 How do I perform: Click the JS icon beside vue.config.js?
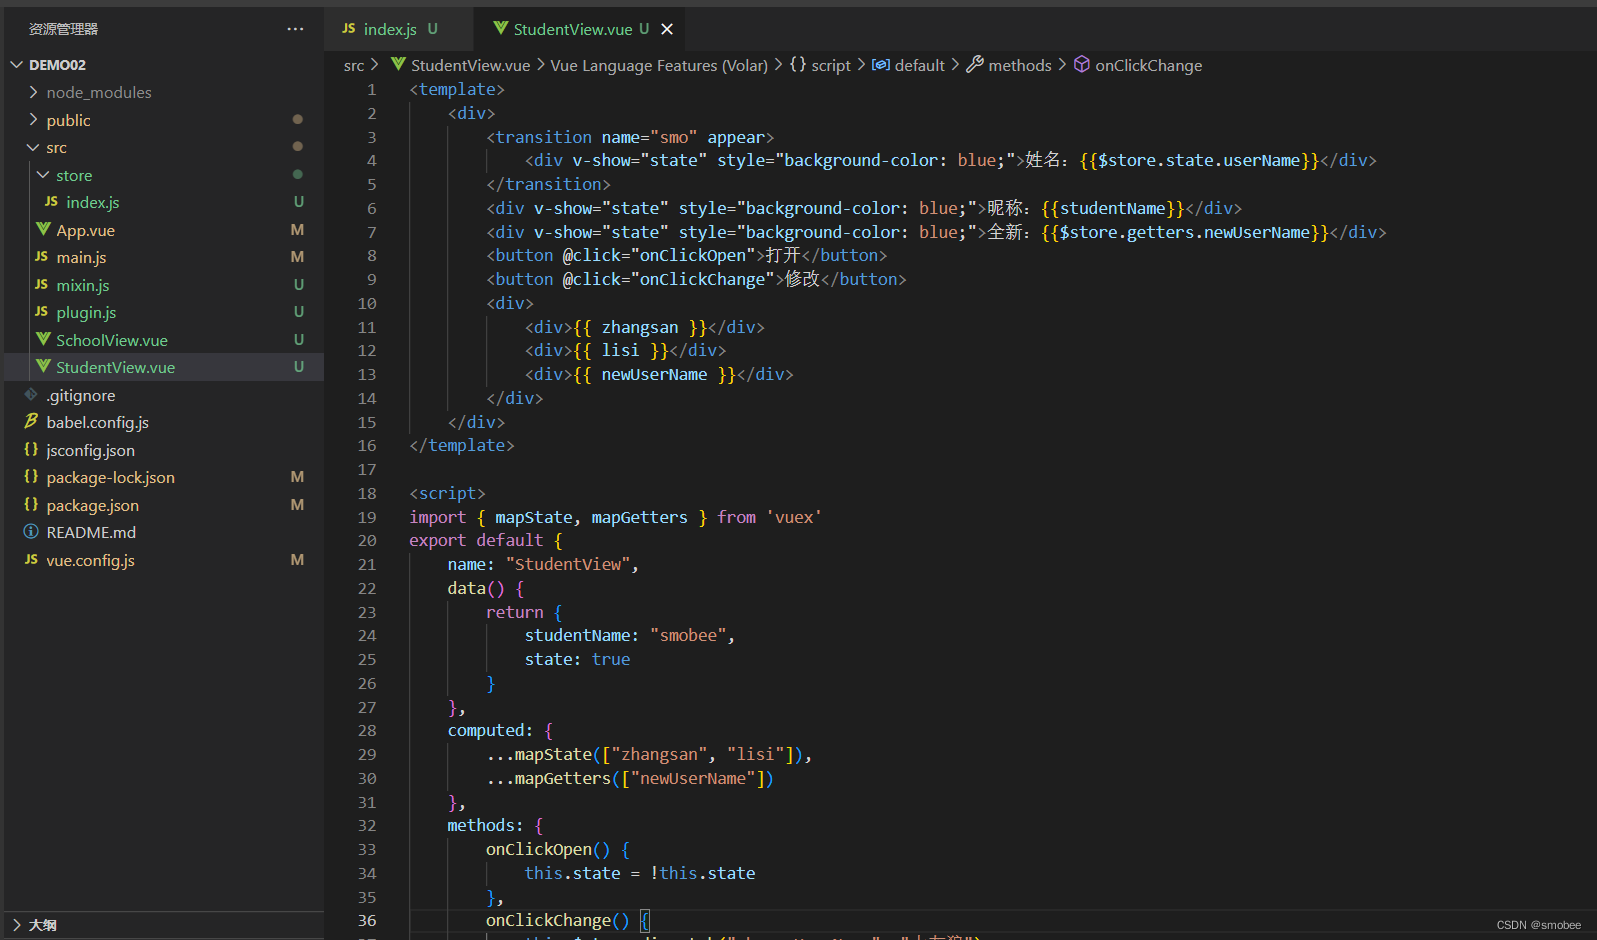(31, 559)
